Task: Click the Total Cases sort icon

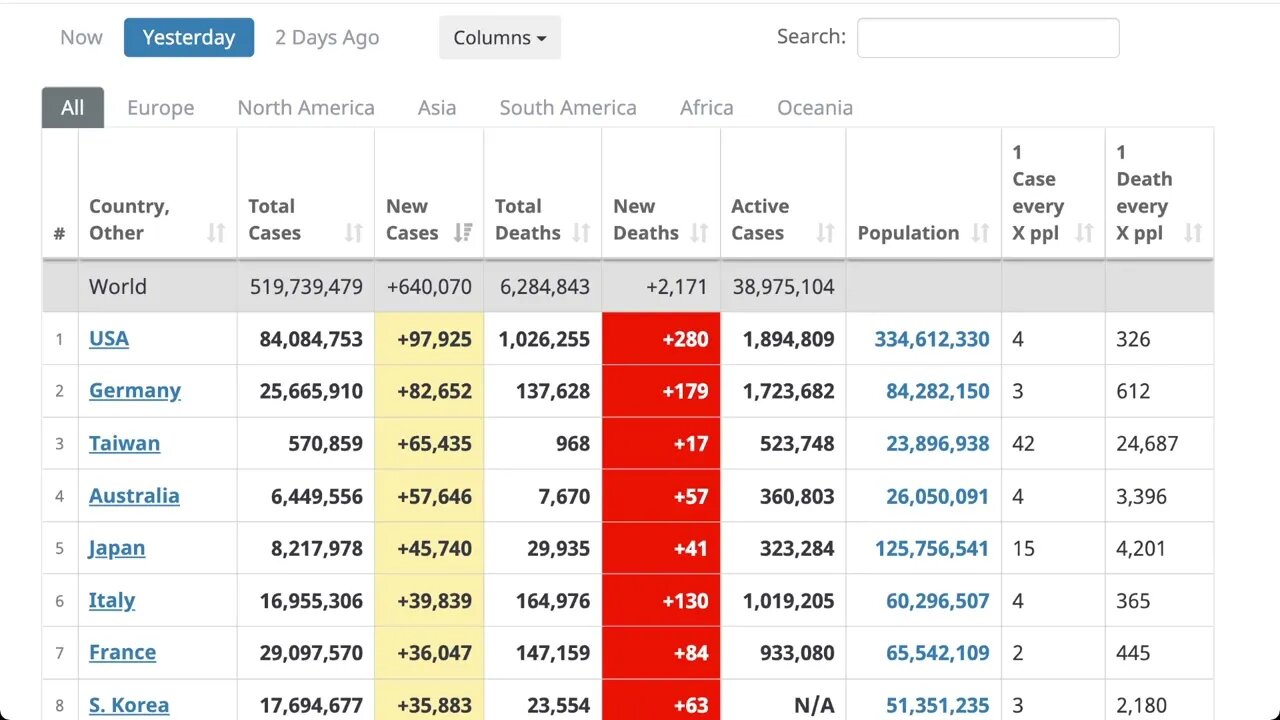Action: click(353, 233)
